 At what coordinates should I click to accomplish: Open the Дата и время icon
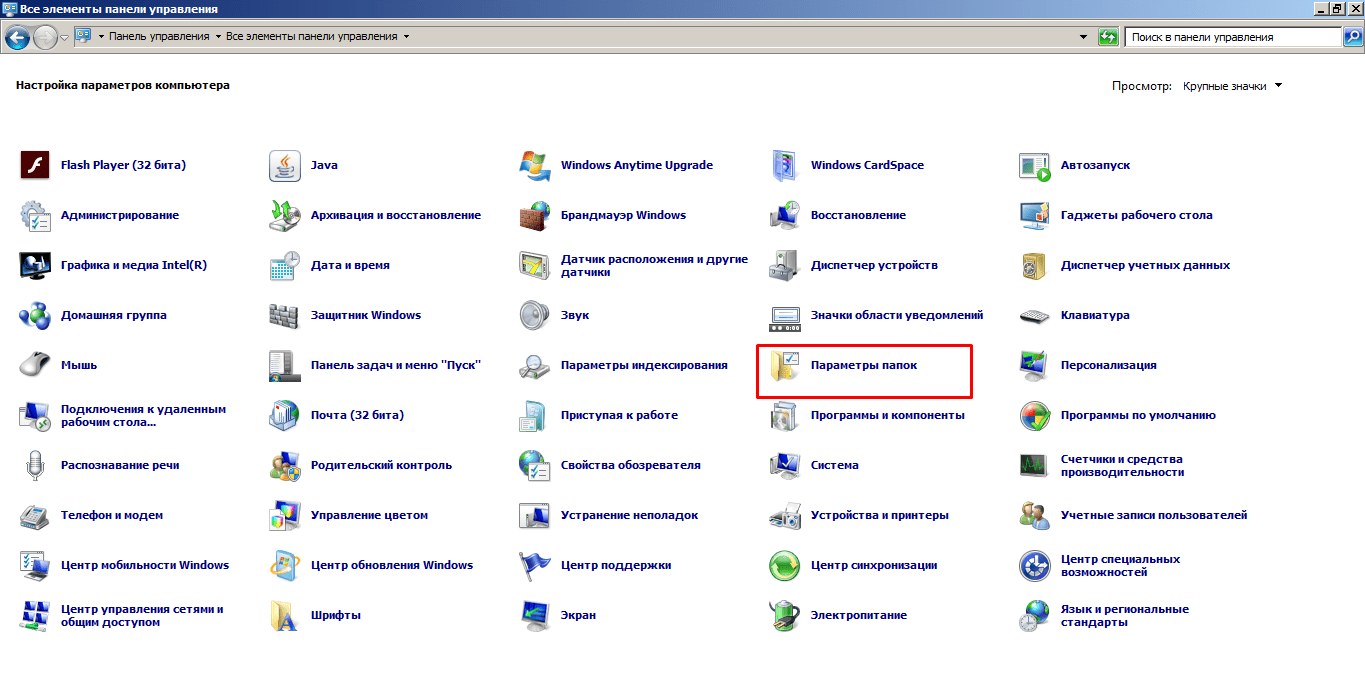285,265
